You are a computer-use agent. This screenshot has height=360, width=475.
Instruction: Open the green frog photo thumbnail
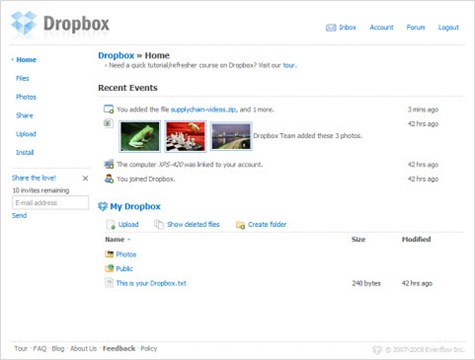pyautogui.click(x=140, y=136)
